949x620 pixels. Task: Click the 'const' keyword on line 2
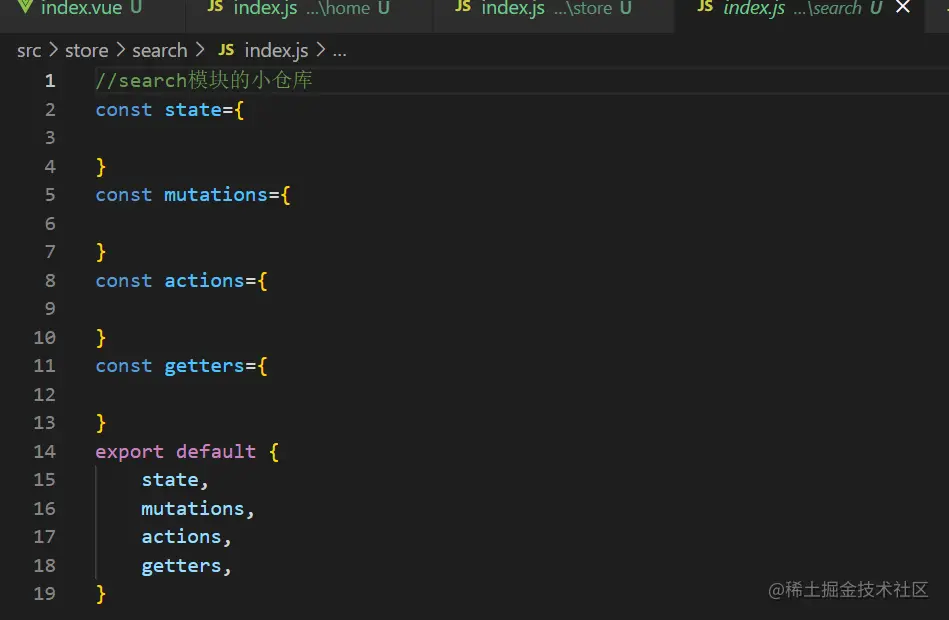click(124, 110)
